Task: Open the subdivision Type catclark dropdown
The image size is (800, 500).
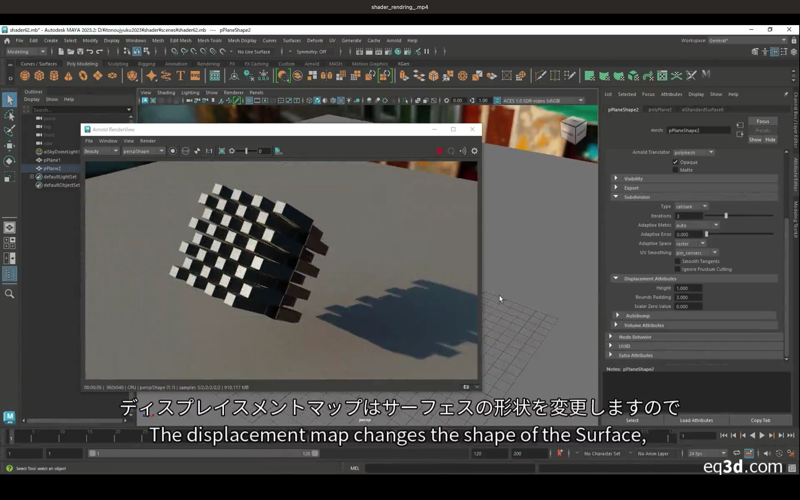Action: tap(691, 206)
